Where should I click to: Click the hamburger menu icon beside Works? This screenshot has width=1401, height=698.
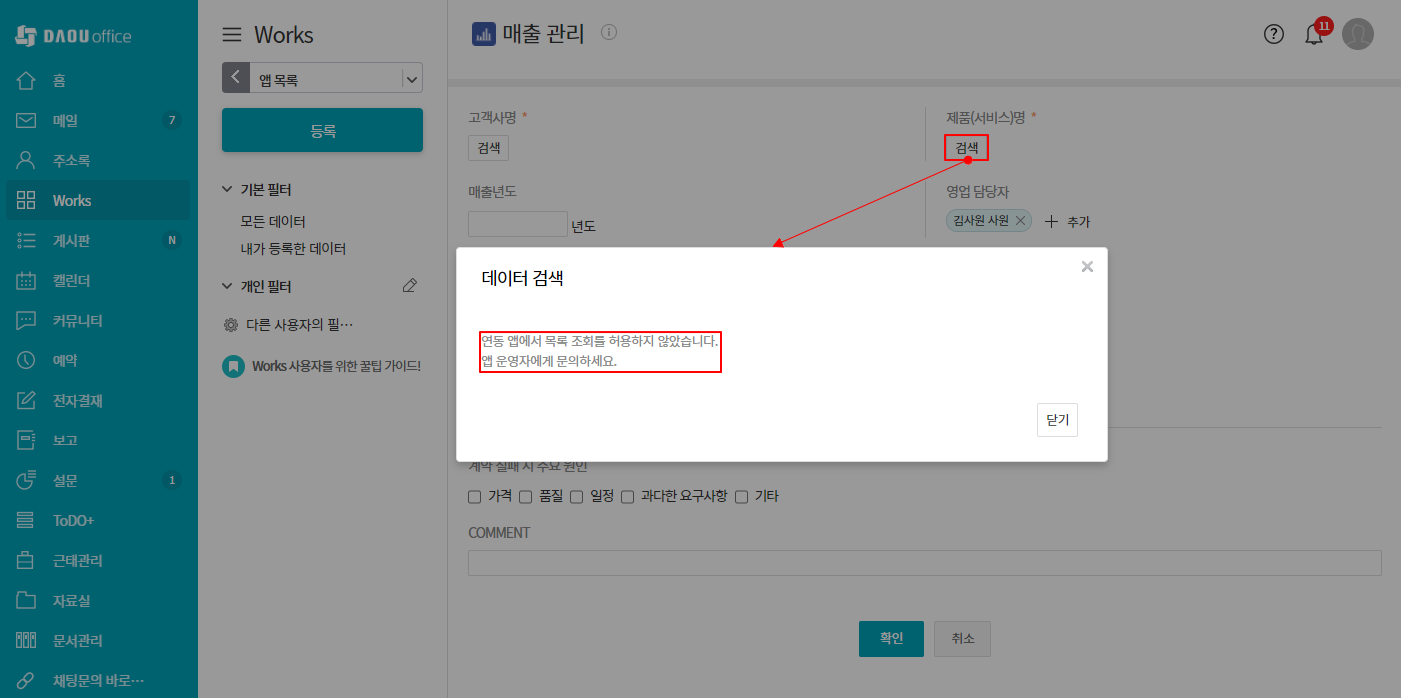(232, 35)
